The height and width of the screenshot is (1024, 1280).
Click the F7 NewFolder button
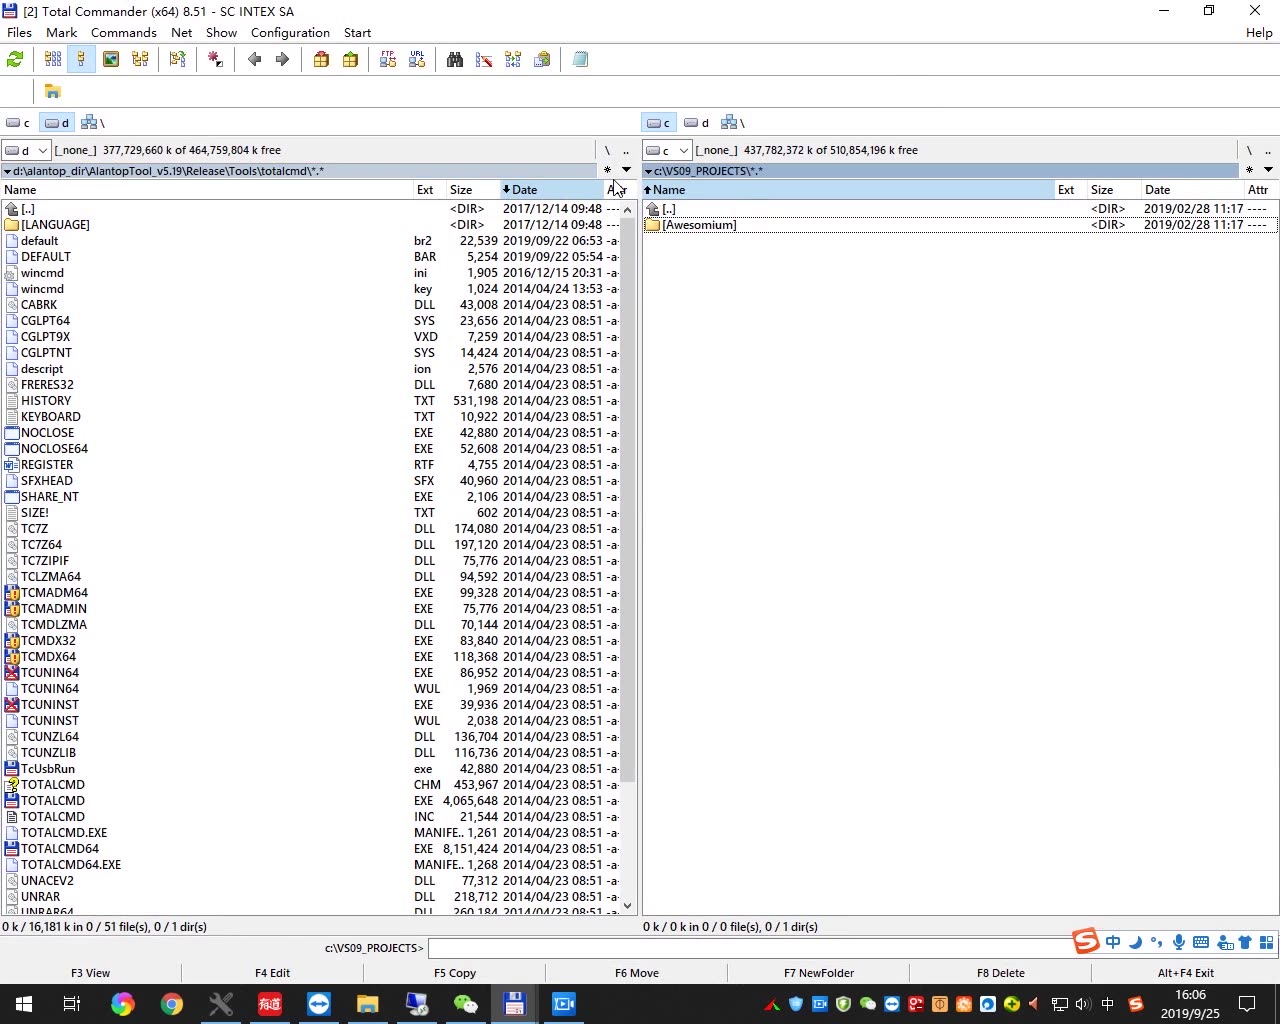pyautogui.click(x=819, y=973)
